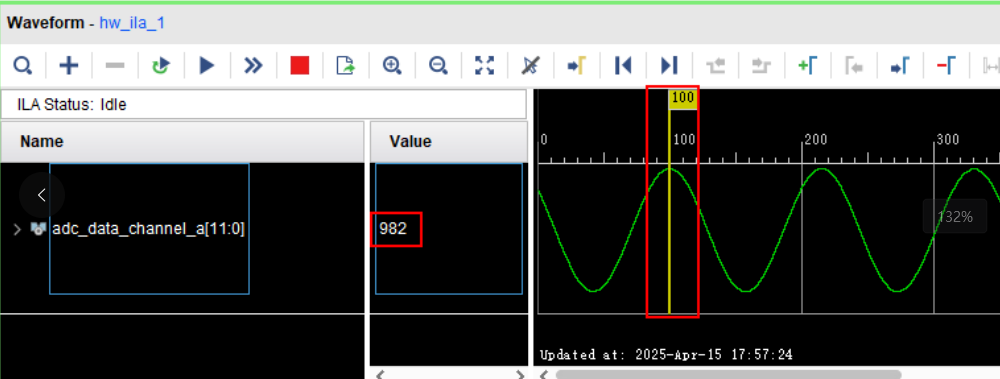Jump to the last sample with the next-edge icon
This screenshot has width=1000, height=379.
(x=669, y=65)
